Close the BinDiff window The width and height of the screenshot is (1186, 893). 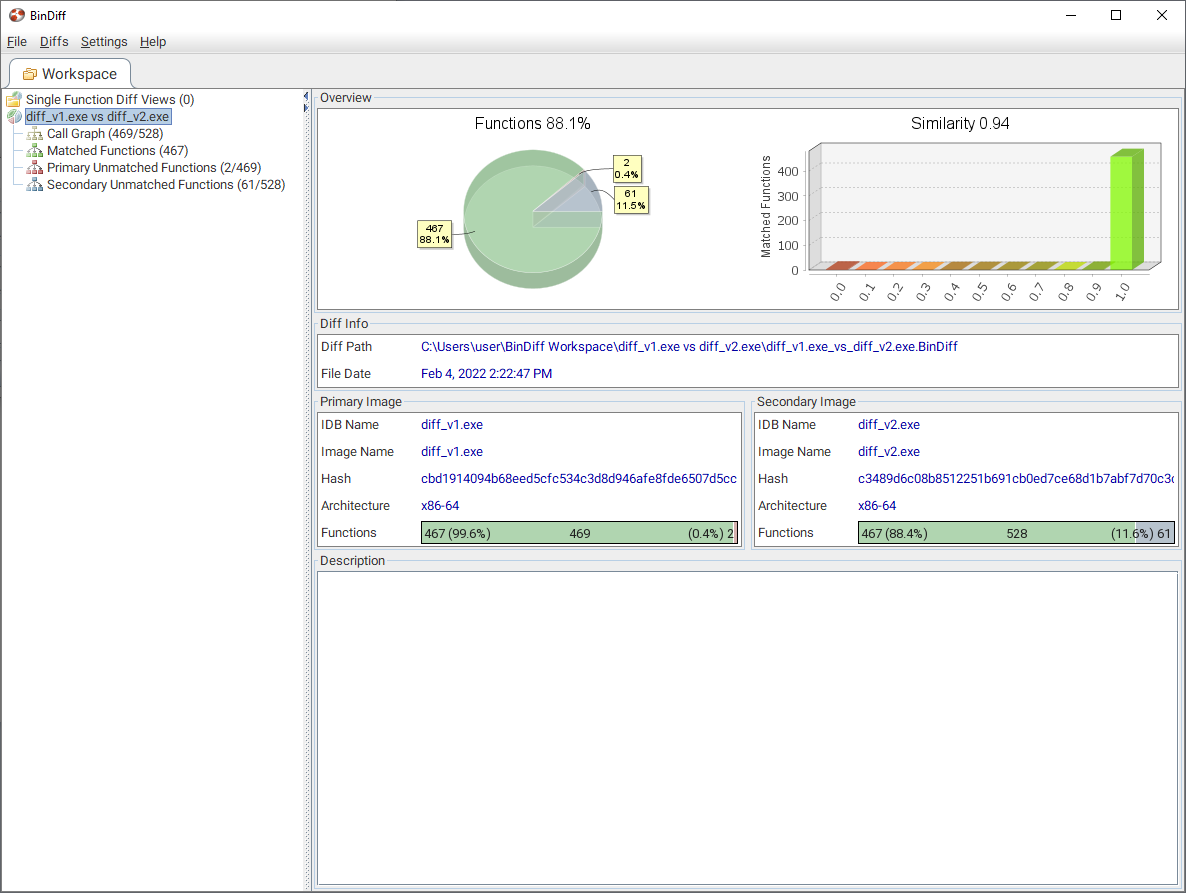click(1162, 15)
